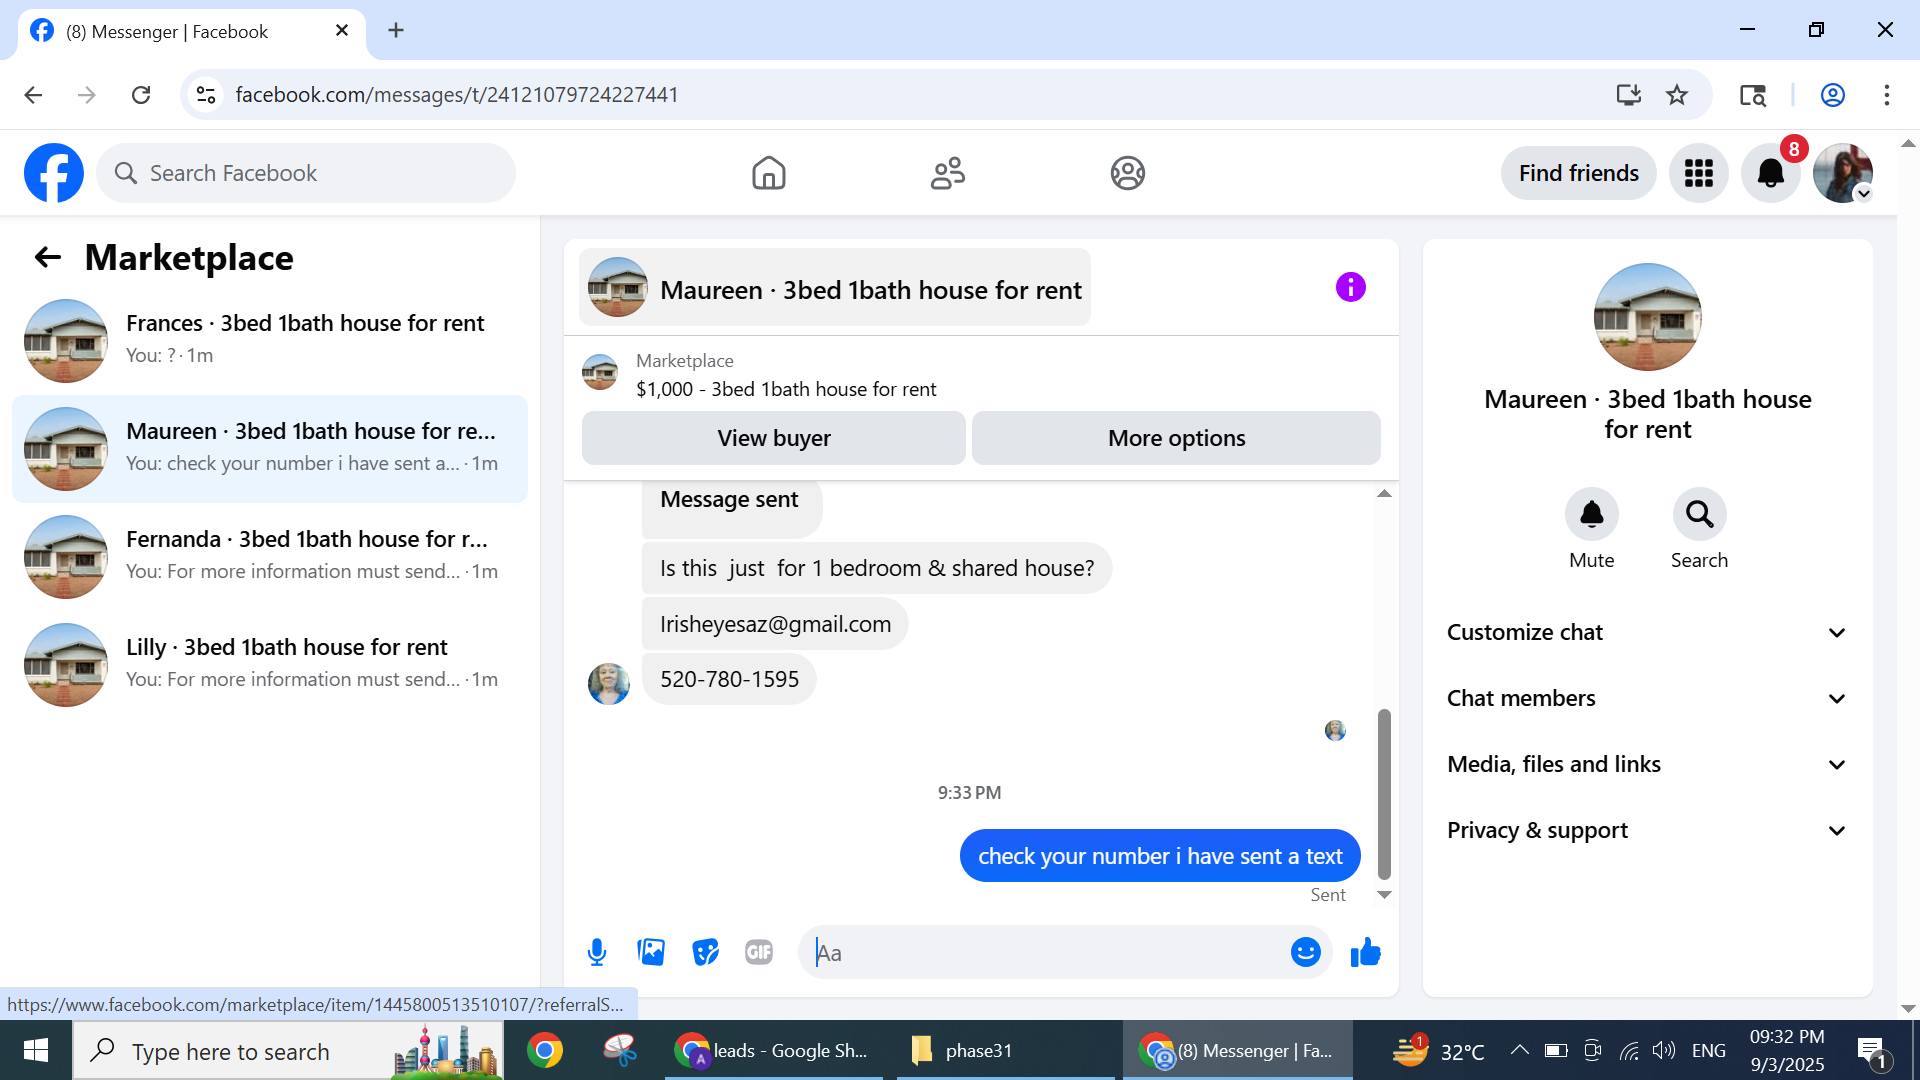Open the Facebook apps menu grid

[1698, 173]
